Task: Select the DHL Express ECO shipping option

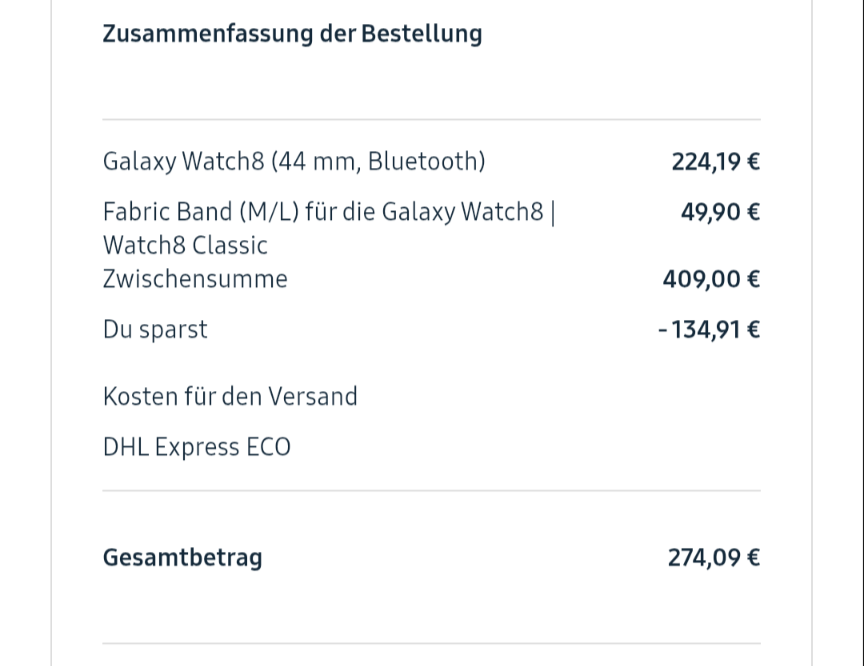Action: coord(197,446)
